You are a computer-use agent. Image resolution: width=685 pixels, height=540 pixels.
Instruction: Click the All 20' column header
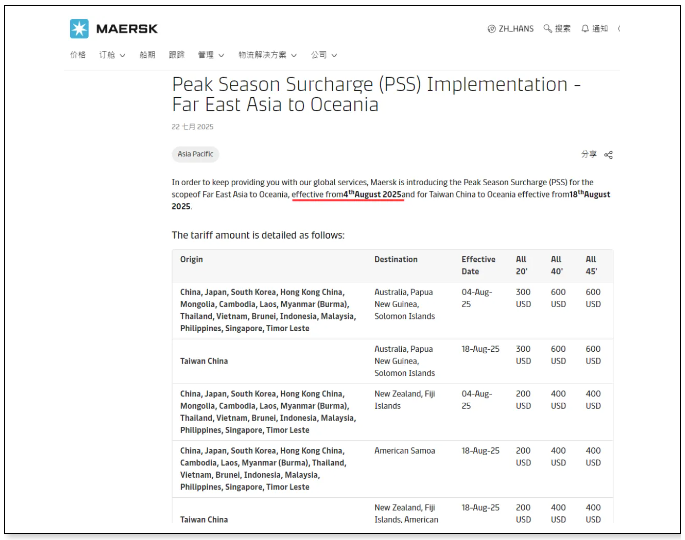coord(522,265)
